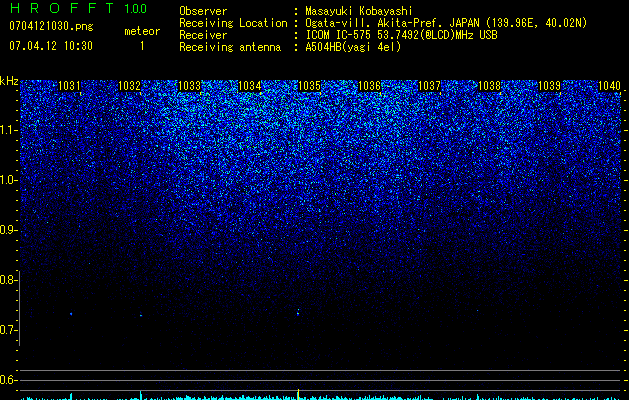Click the Ogata-vill. Akita-Pref. JAPAN location text
629x400 pixels.
[446, 23]
